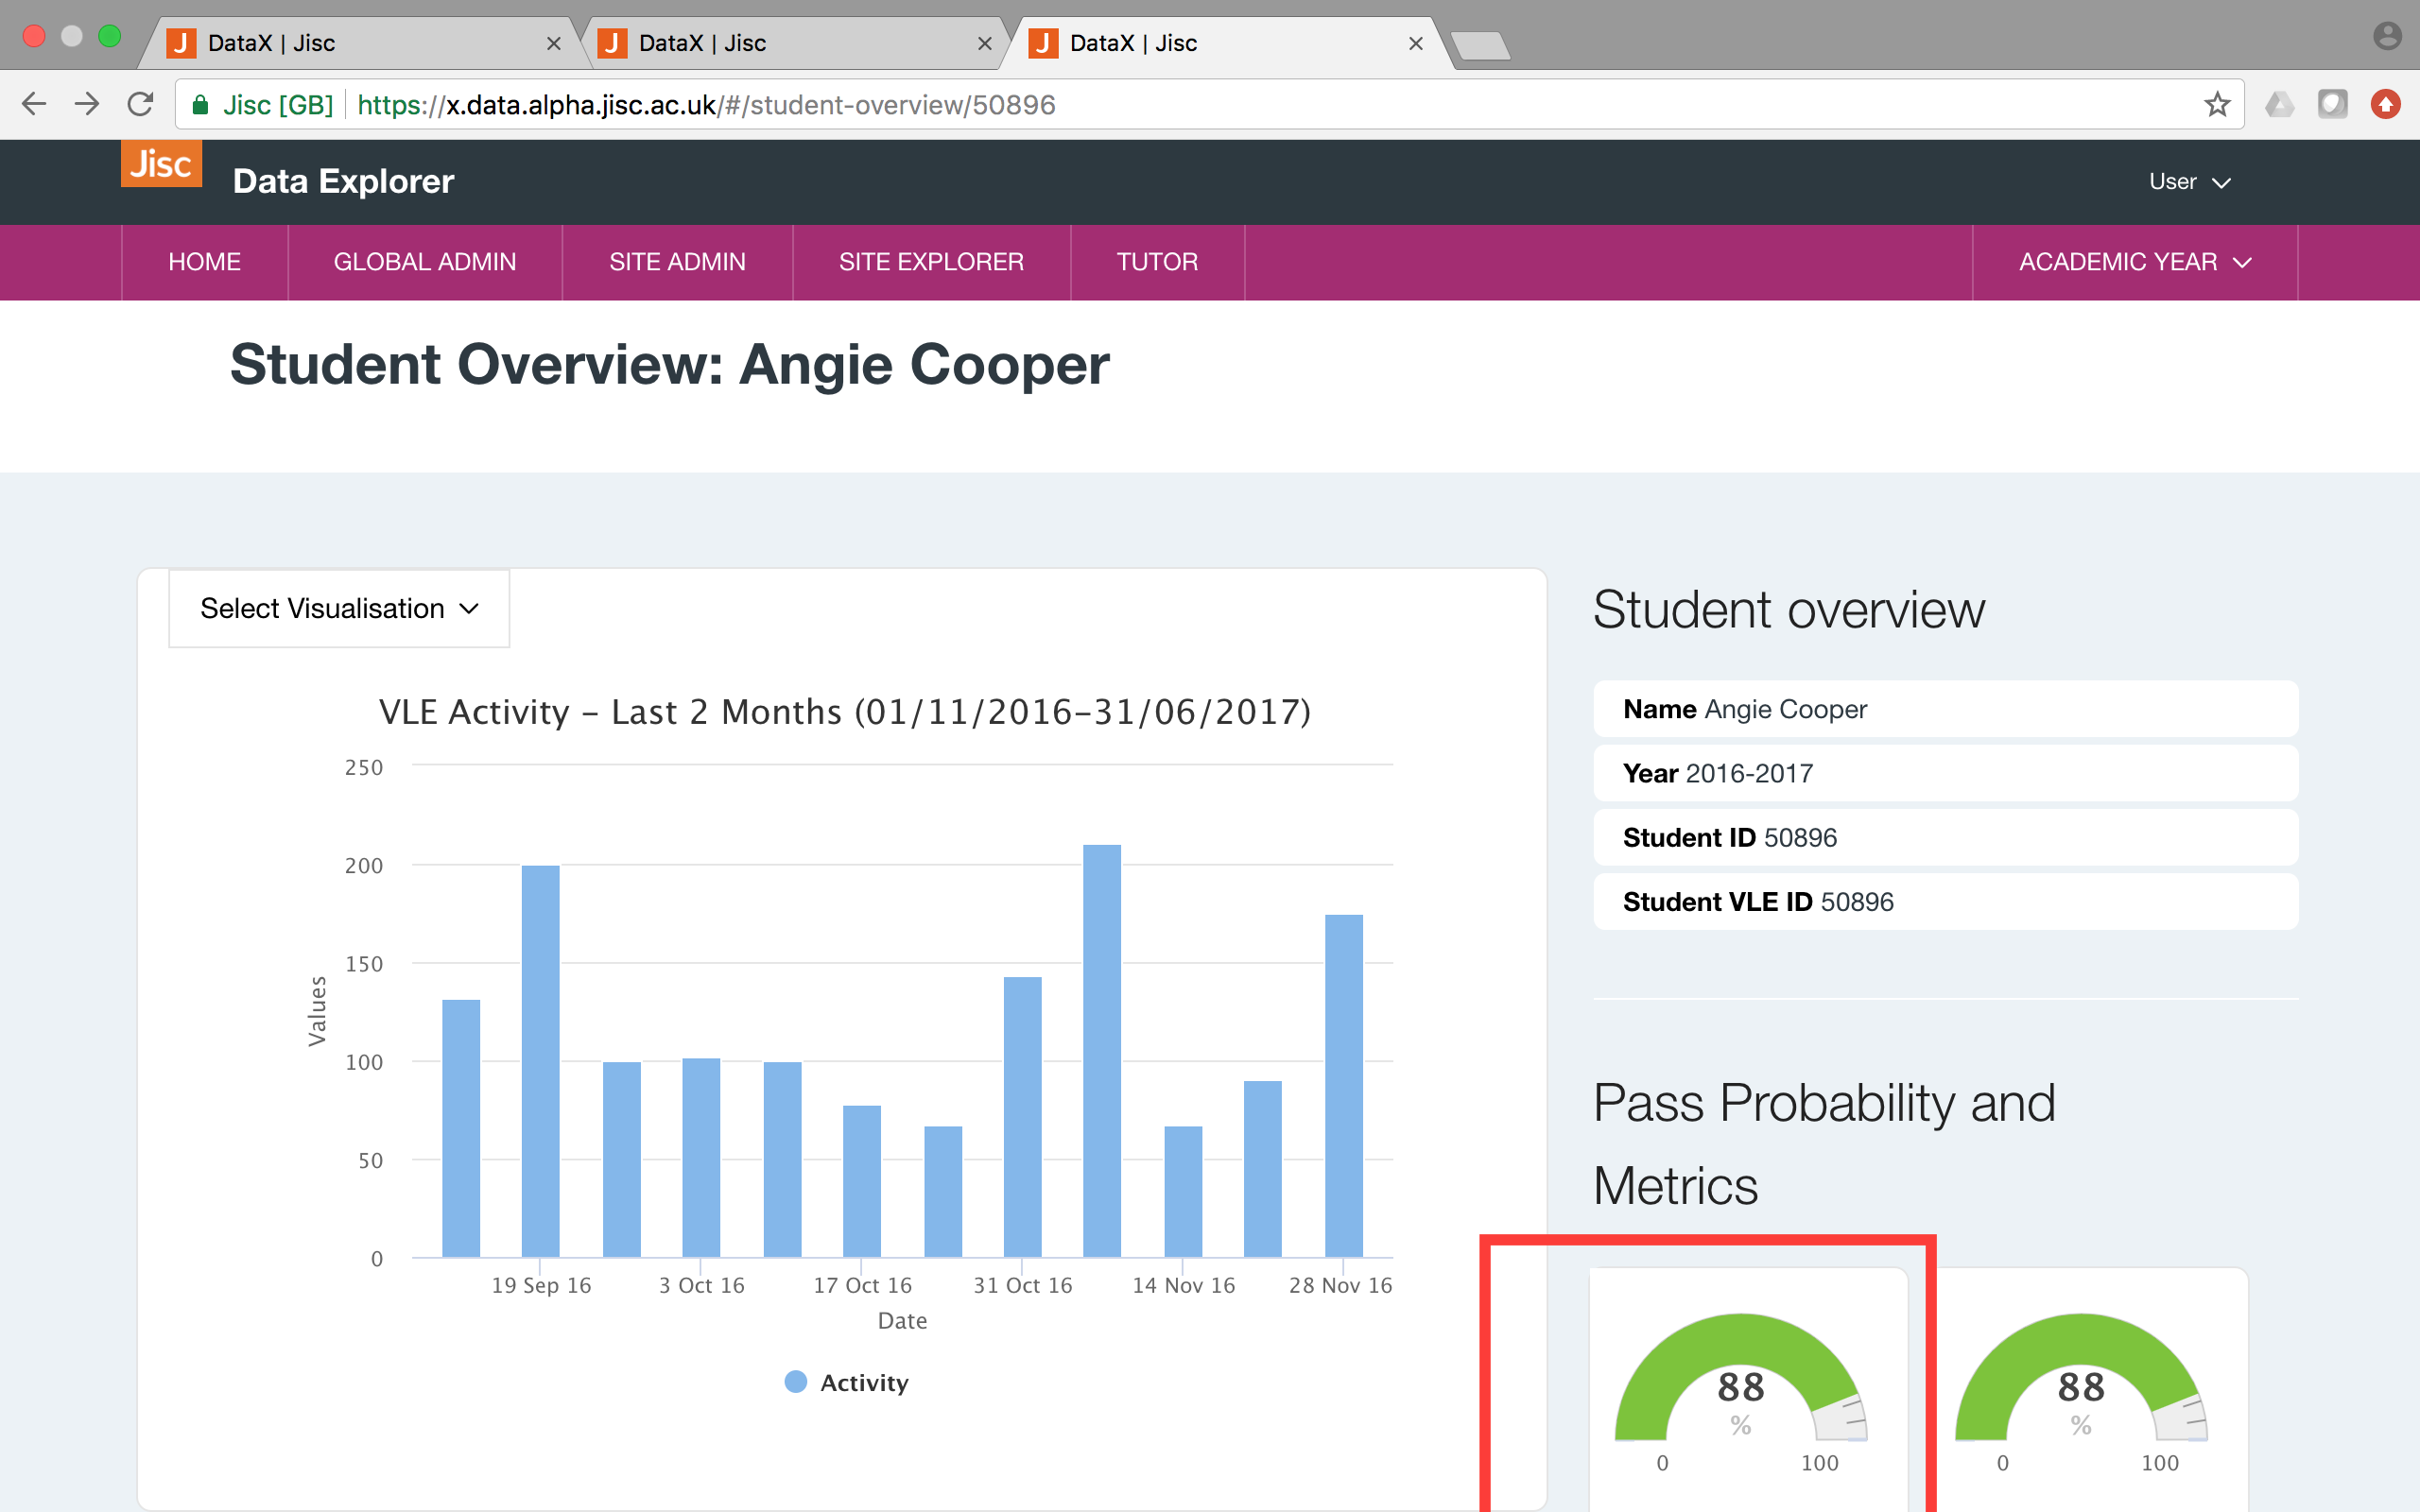Navigate to Global Admin section
The image size is (2420, 1512).
(424, 262)
